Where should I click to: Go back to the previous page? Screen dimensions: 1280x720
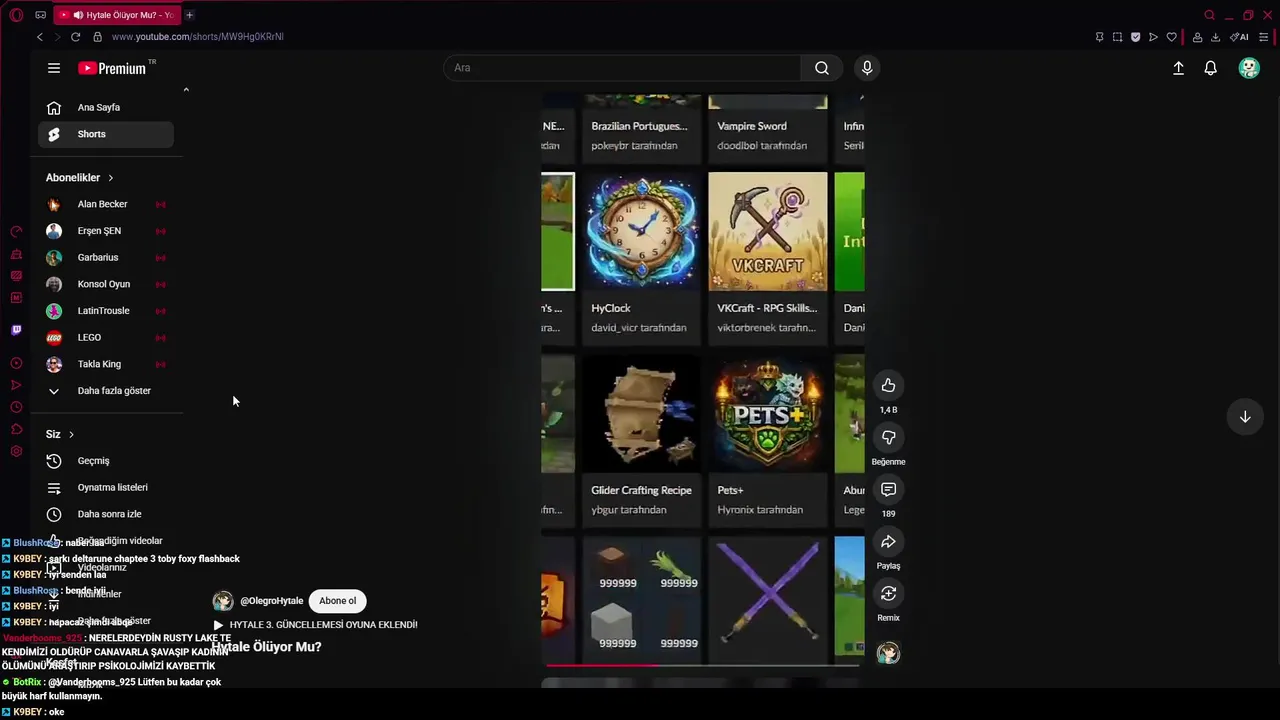click(x=40, y=37)
